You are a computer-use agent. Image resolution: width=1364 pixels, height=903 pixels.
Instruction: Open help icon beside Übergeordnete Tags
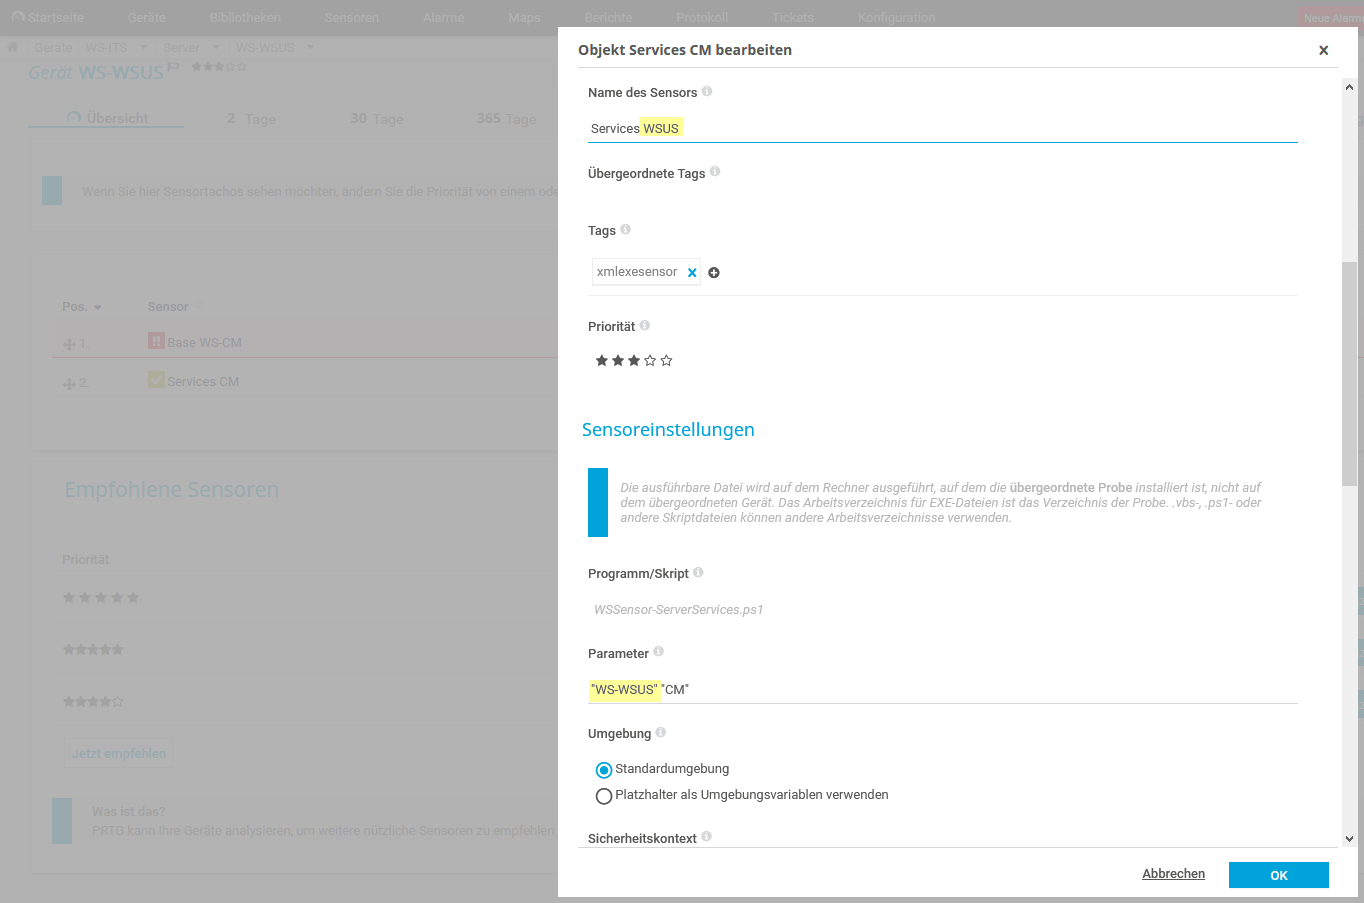tap(715, 172)
